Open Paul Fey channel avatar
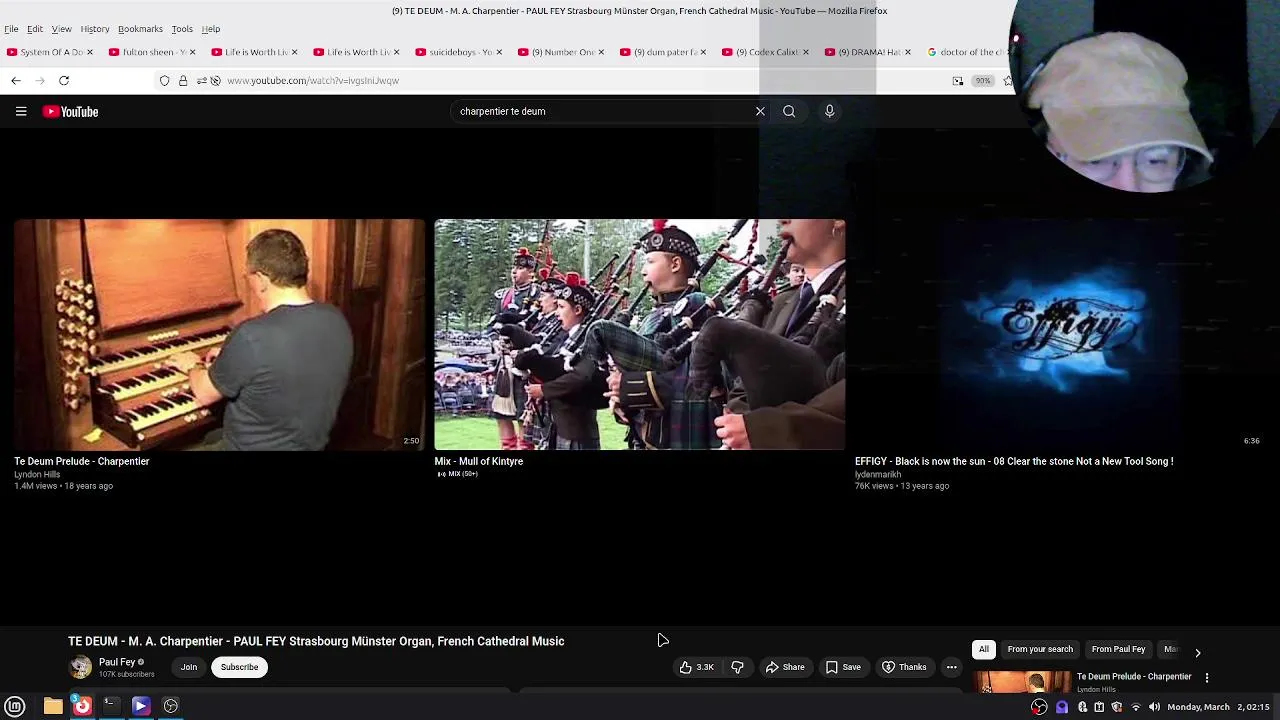This screenshot has height=720, width=1280. [80, 667]
